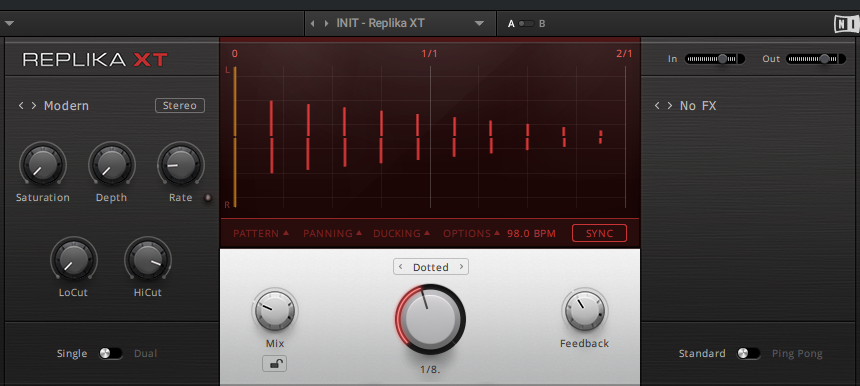Select next preset with right arrow

(x=326, y=24)
